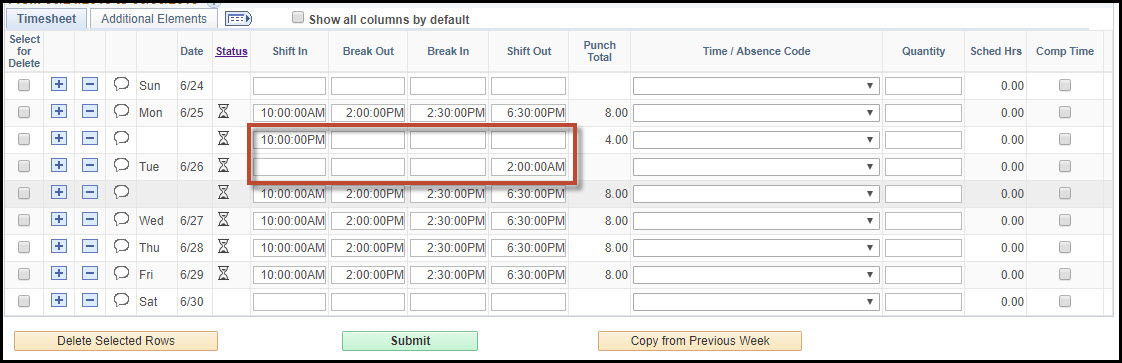Click Copy from Previous Week button

(700, 341)
